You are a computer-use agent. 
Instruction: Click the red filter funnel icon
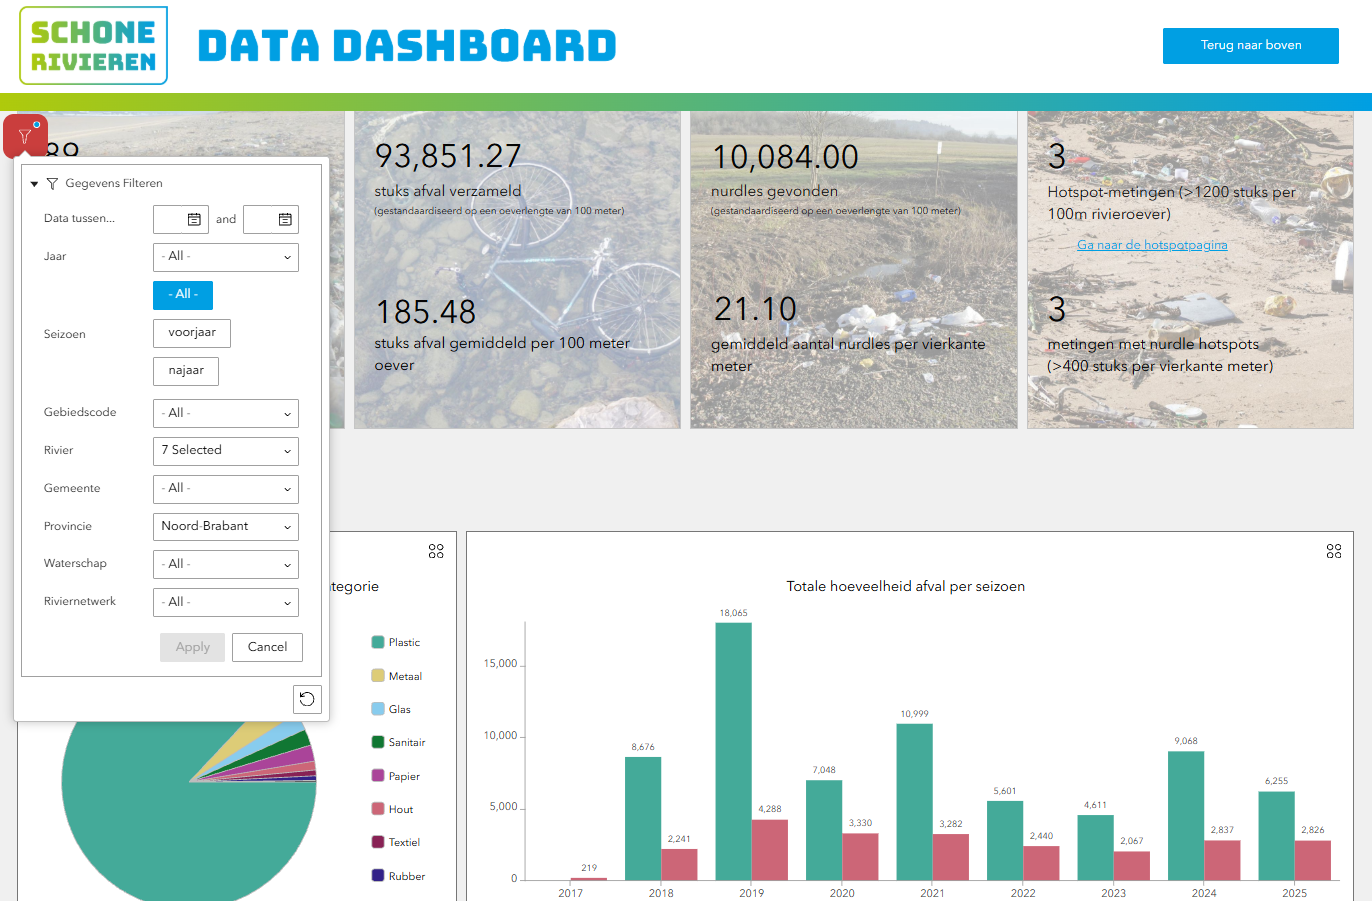click(25, 136)
